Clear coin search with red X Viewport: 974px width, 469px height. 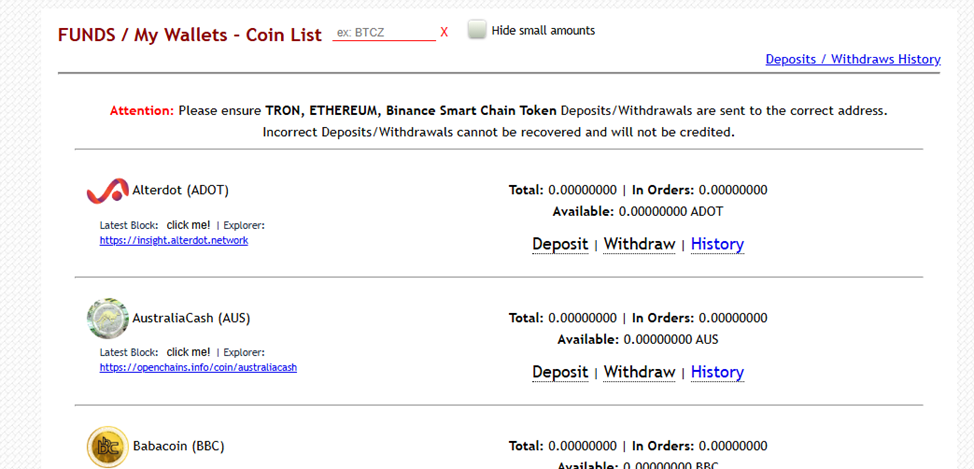click(444, 32)
